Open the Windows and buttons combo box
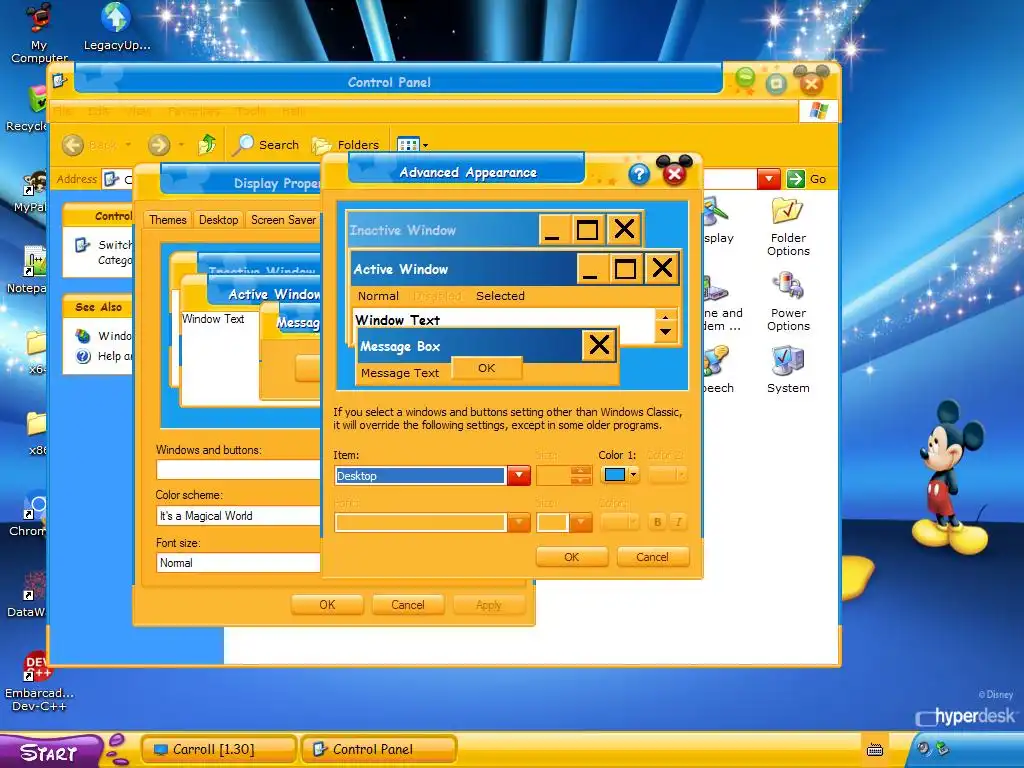1024x768 pixels. pyautogui.click(x=238, y=470)
